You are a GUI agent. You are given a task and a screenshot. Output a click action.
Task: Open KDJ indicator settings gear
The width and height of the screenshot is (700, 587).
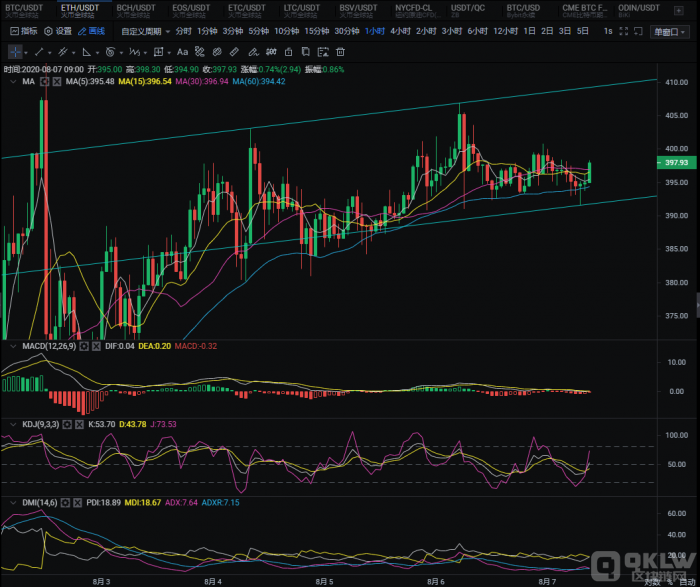point(67,425)
